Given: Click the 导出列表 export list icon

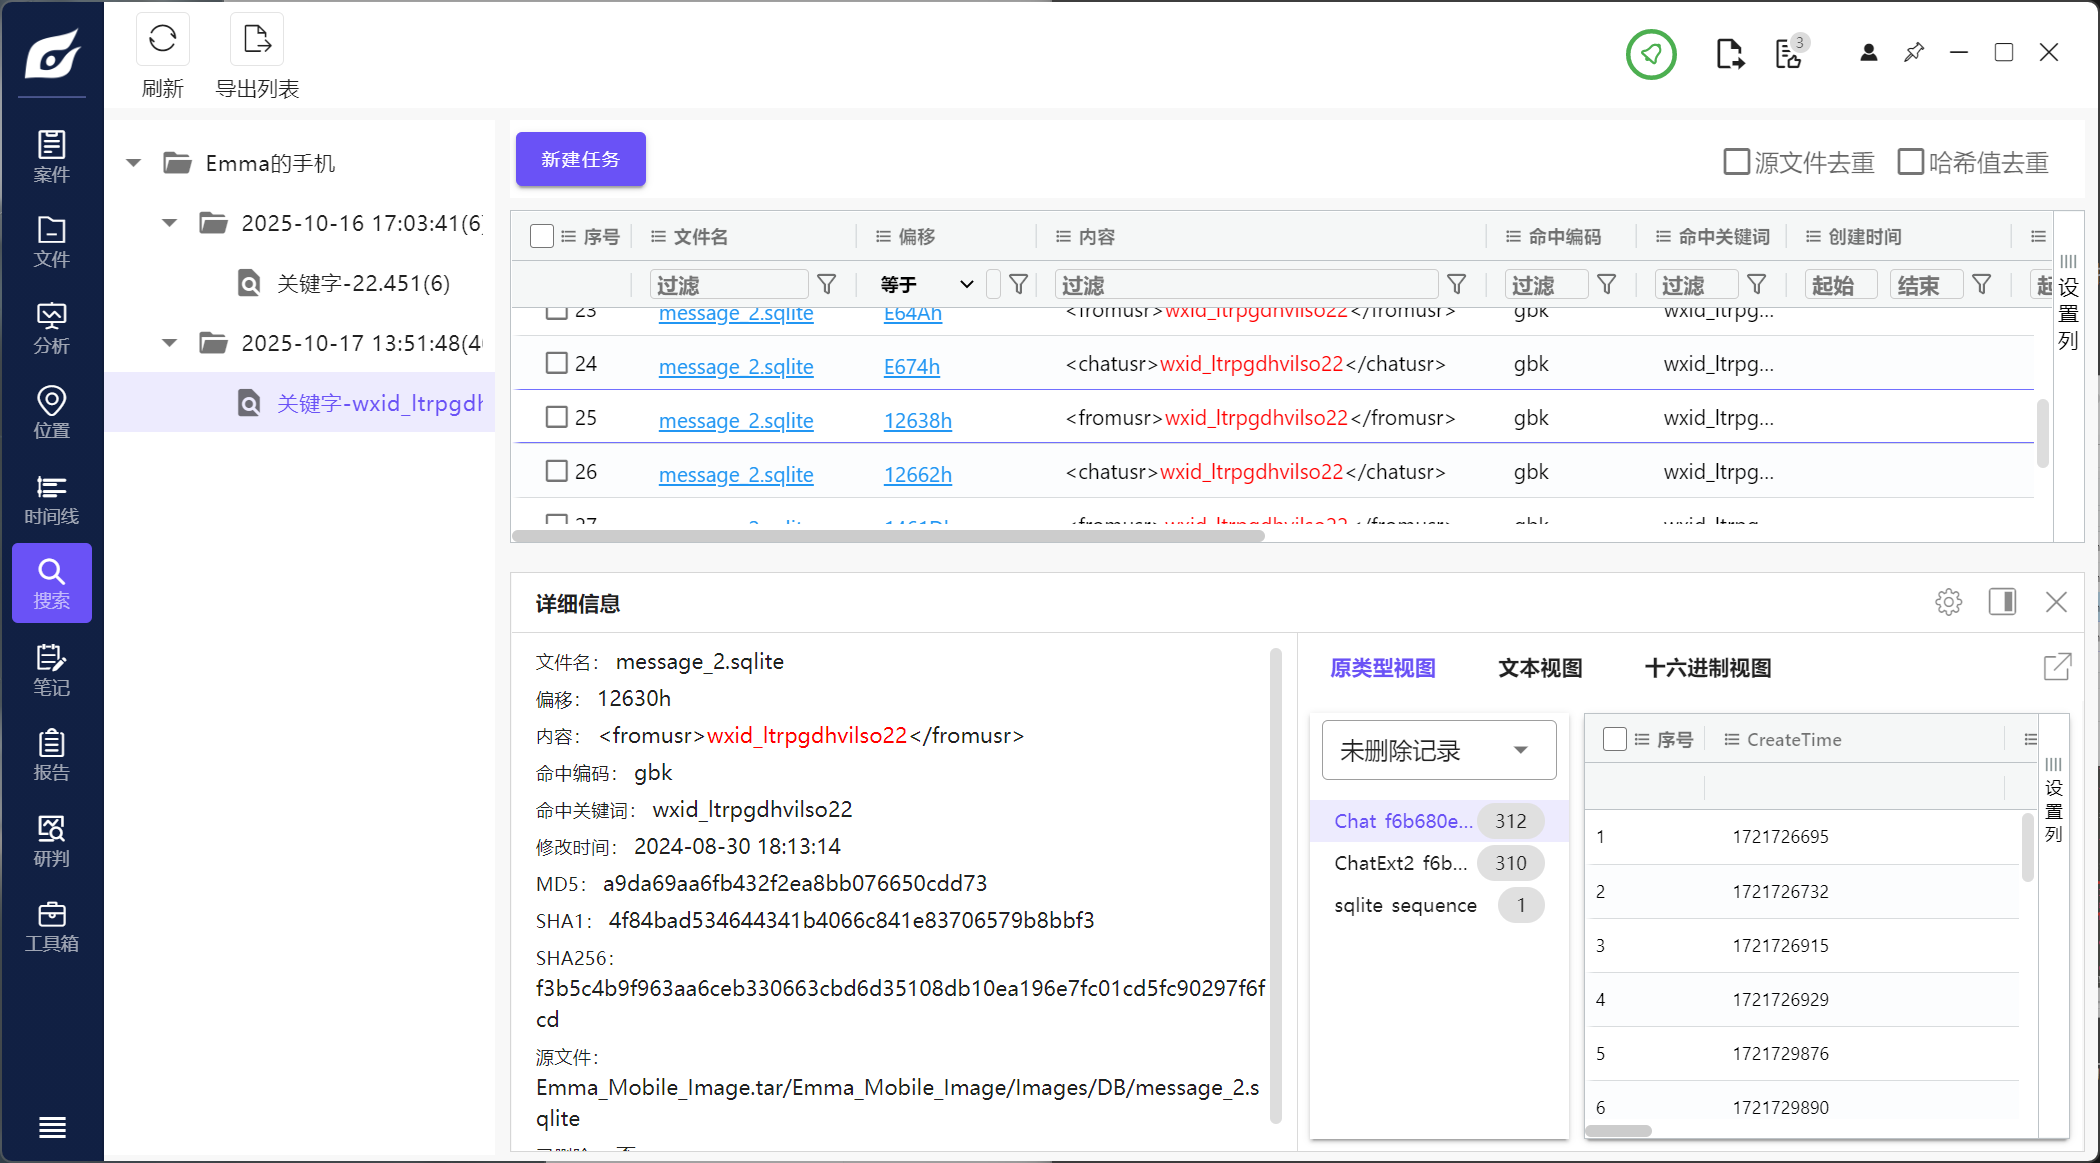Looking at the screenshot, I should point(257,40).
